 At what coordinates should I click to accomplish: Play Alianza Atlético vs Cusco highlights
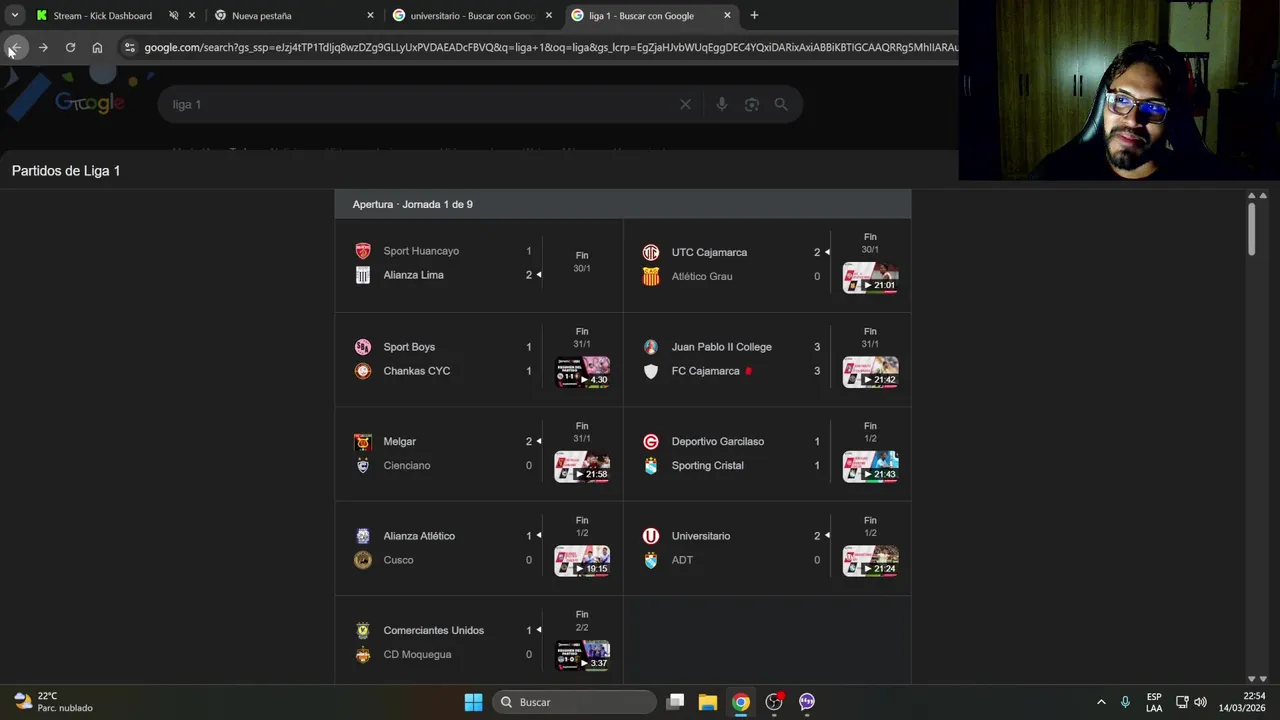tap(582, 561)
